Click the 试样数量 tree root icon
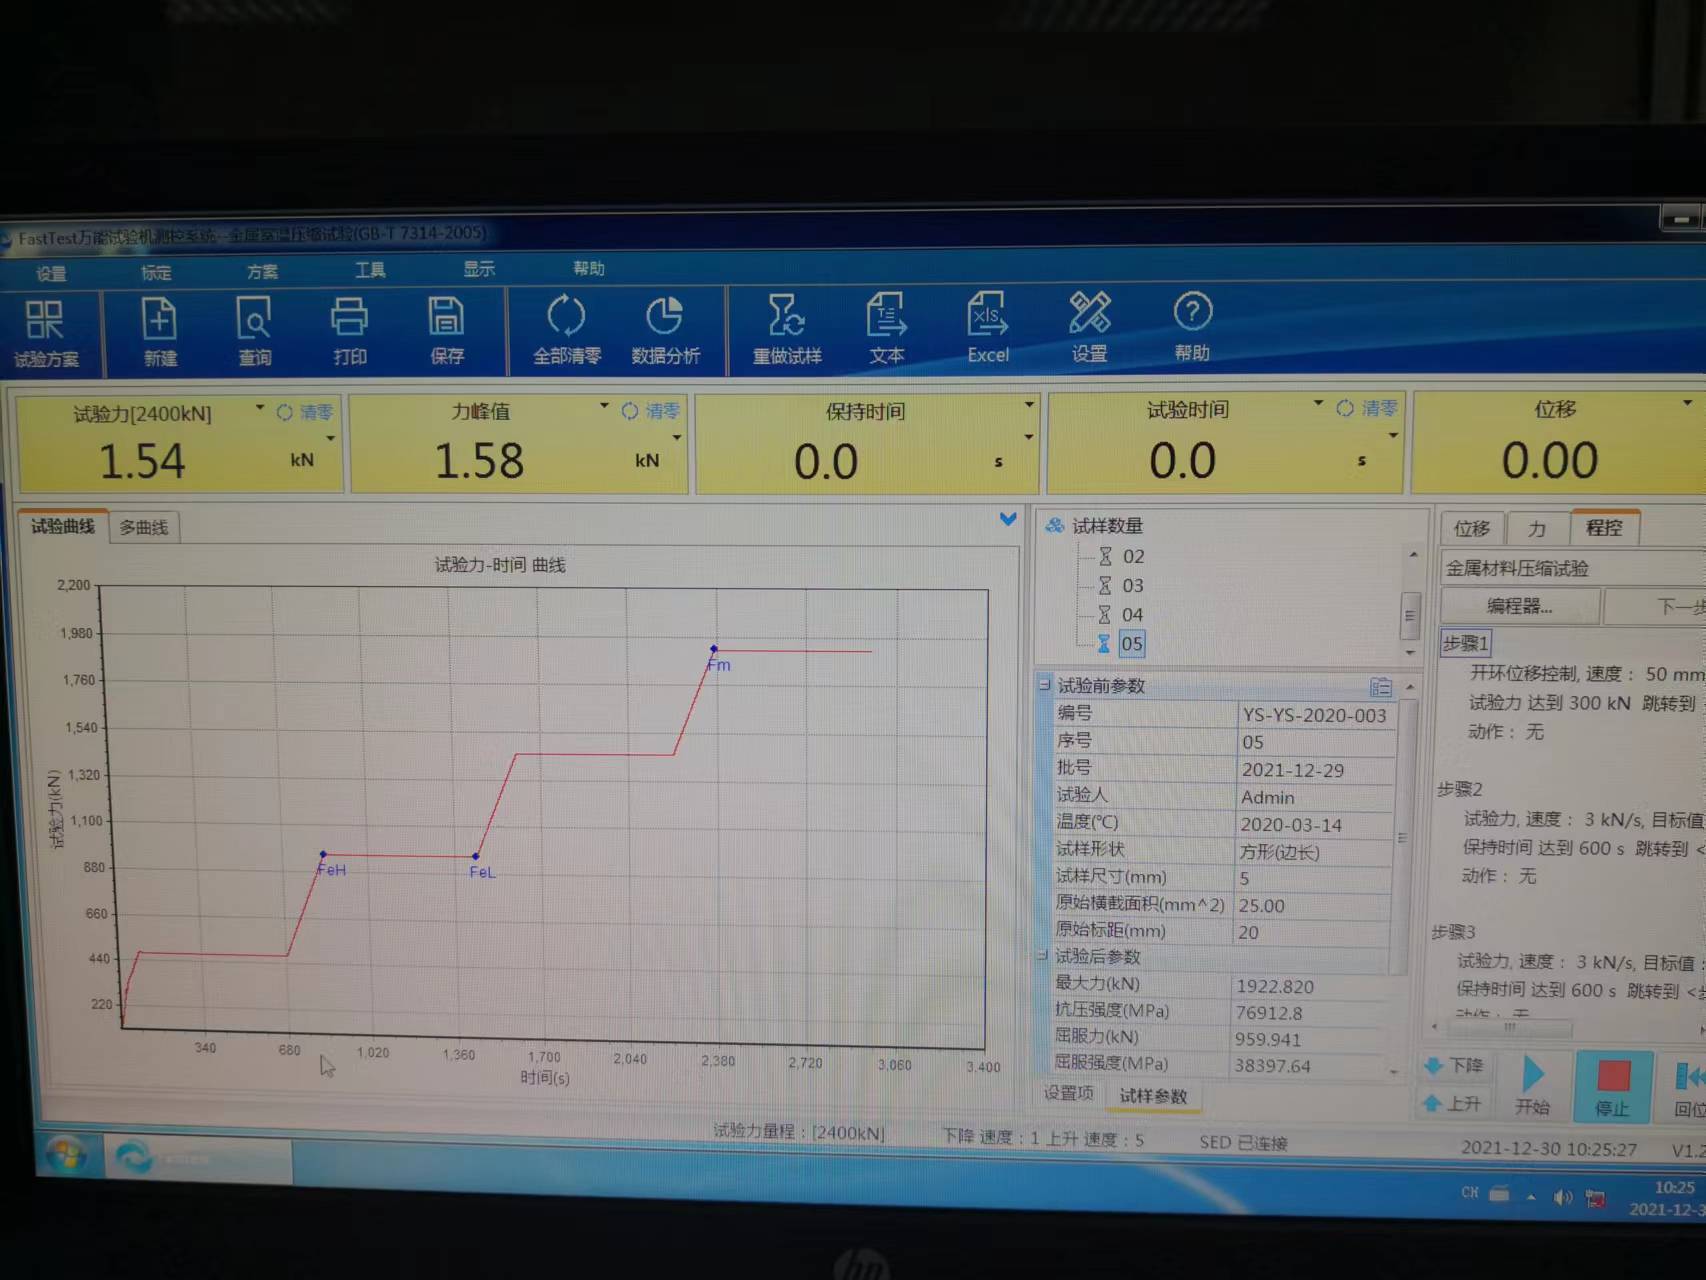Image resolution: width=1706 pixels, height=1280 pixels. [1054, 525]
